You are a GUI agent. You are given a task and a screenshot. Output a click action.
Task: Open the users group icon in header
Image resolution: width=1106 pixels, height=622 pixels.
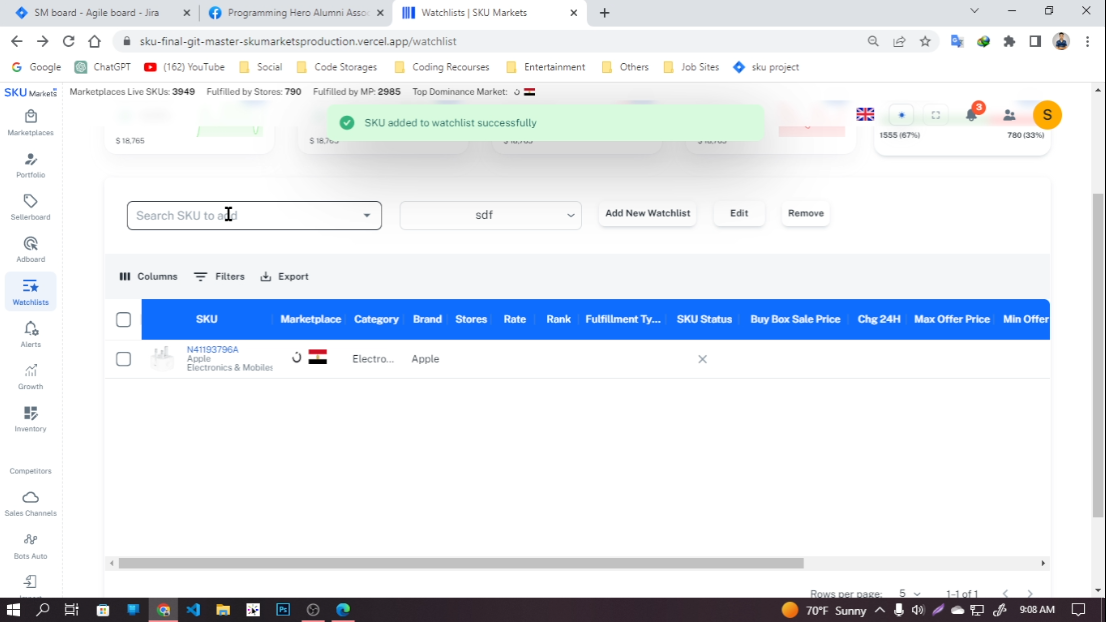coord(1009,115)
